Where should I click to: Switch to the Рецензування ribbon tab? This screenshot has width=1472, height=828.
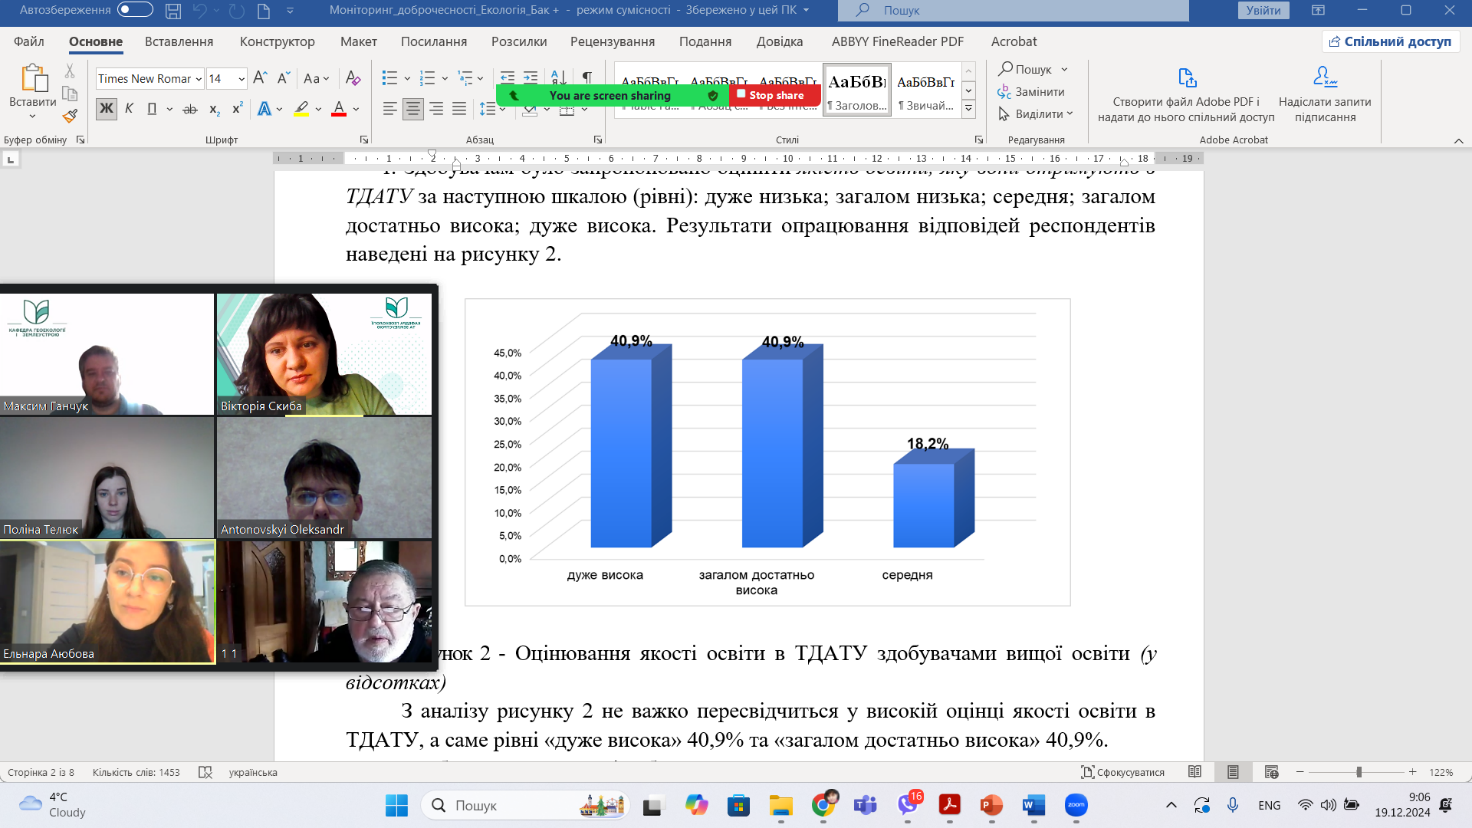(x=612, y=41)
